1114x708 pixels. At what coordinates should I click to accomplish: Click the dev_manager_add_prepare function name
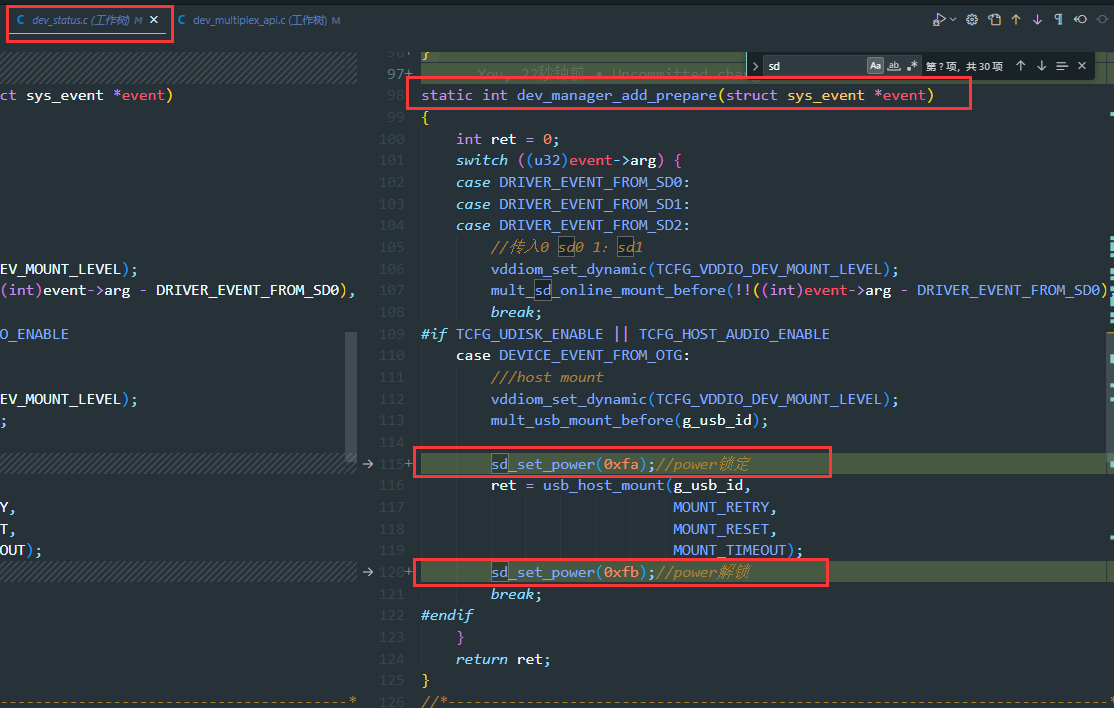tap(617, 95)
